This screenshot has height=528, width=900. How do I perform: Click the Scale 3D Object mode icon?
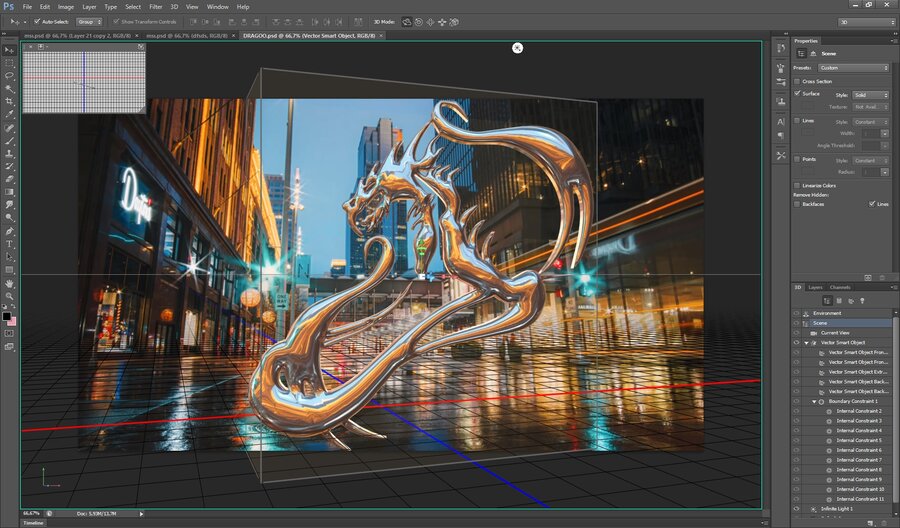pyautogui.click(x=454, y=22)
